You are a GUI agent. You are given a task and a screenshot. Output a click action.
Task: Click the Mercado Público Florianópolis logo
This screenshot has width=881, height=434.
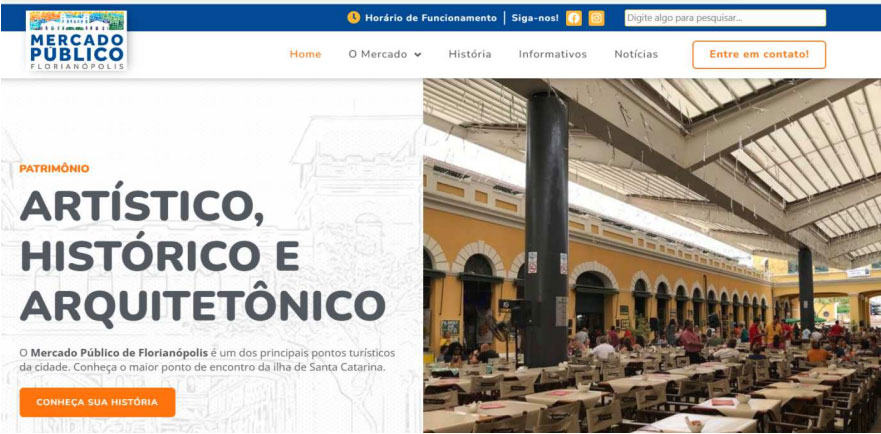76,40
